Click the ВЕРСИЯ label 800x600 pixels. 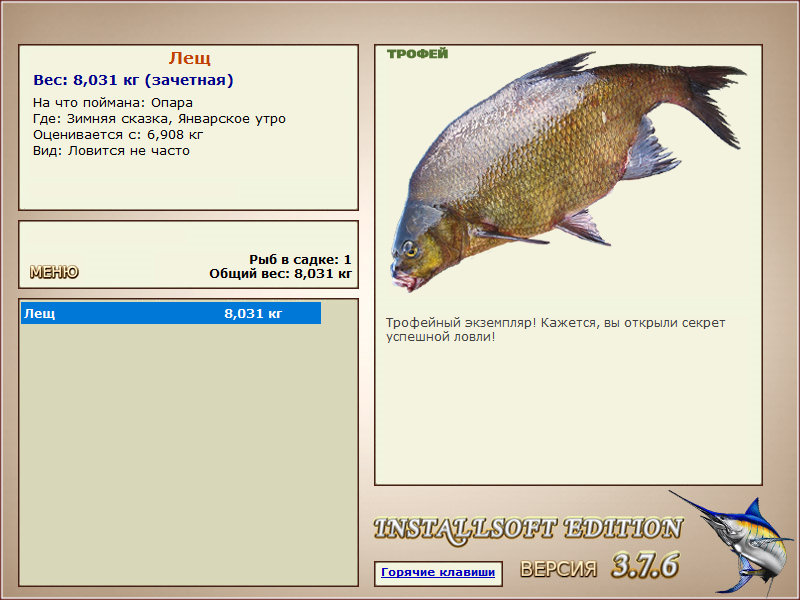coord(559,570)
